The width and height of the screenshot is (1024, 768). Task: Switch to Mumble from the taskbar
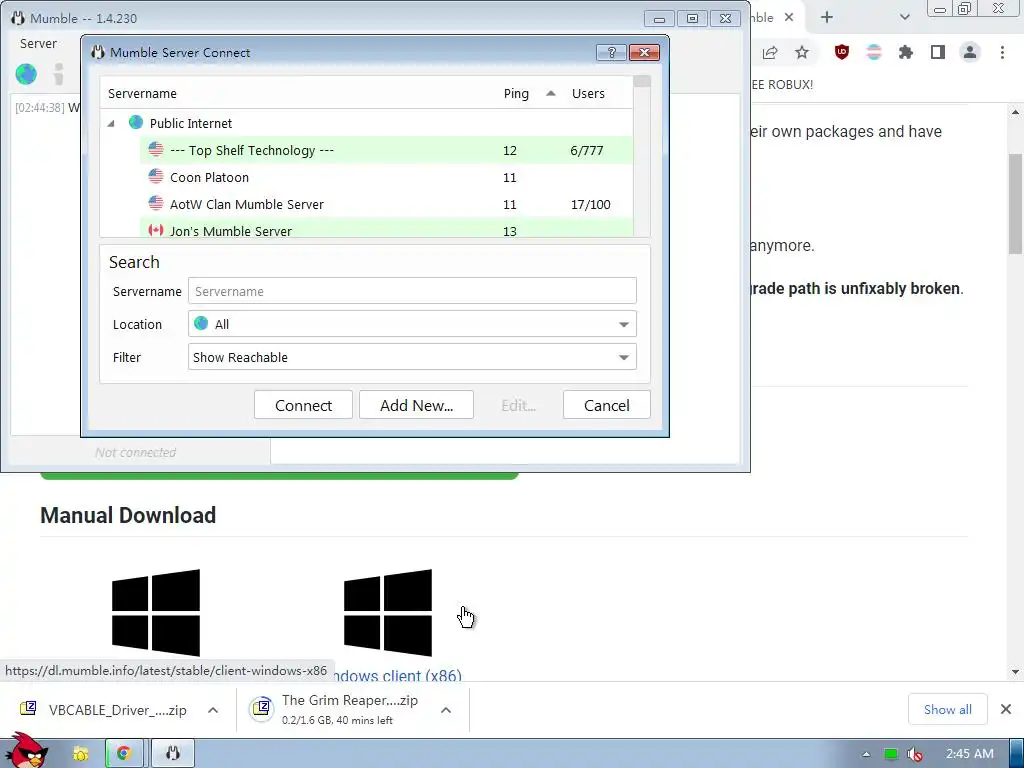tap(172, 754)
